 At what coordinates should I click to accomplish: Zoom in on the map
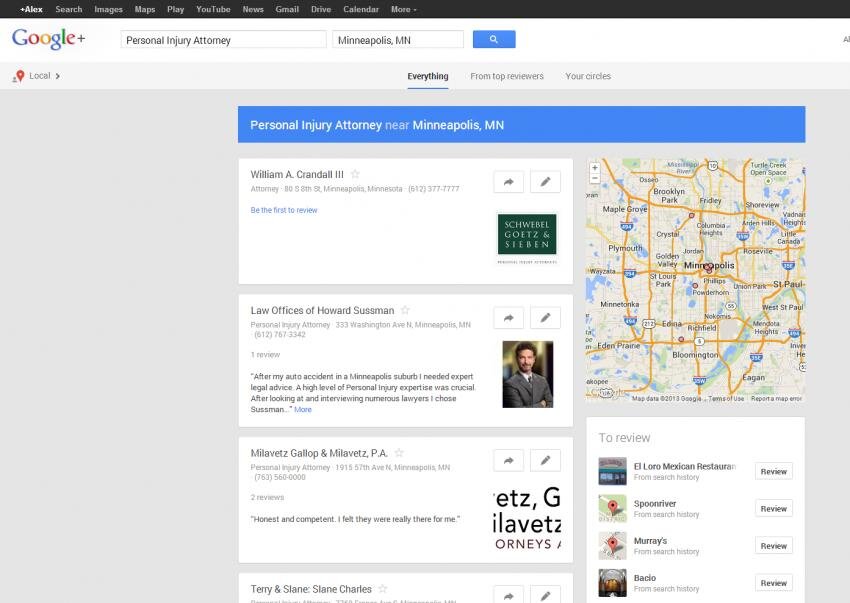pos(595,168)
